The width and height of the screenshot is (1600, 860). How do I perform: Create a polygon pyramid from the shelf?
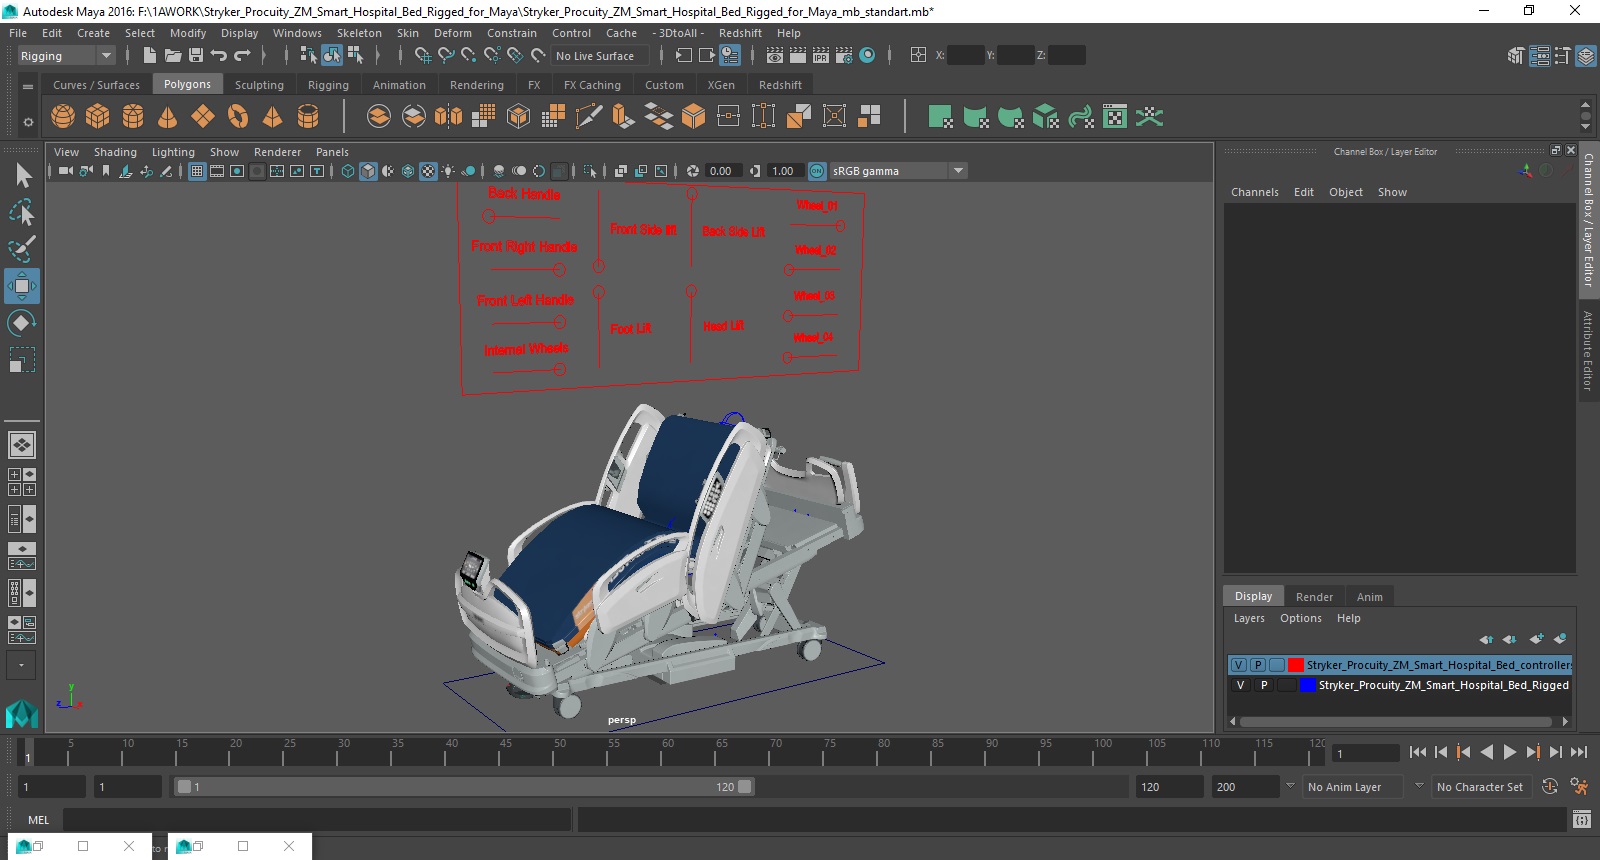(272, 117)
